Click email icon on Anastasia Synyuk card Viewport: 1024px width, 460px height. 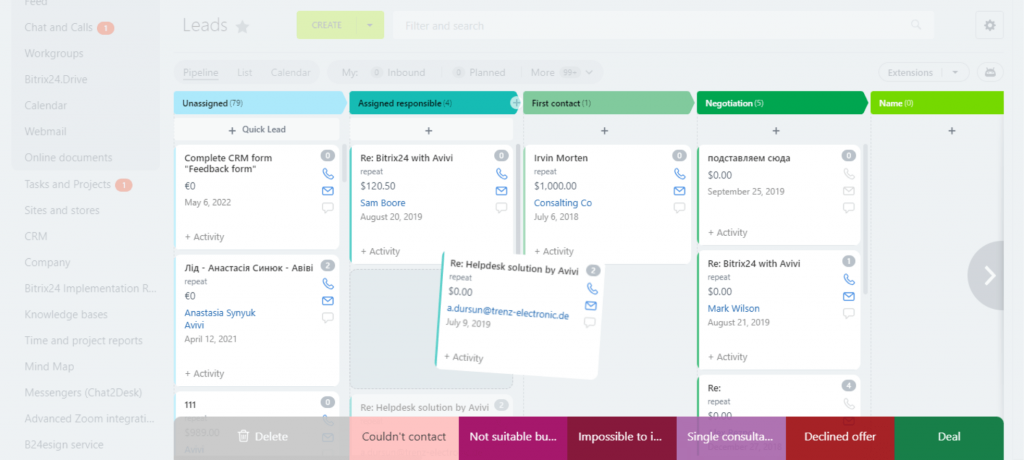pyautogui.click(x=328, y=301)
